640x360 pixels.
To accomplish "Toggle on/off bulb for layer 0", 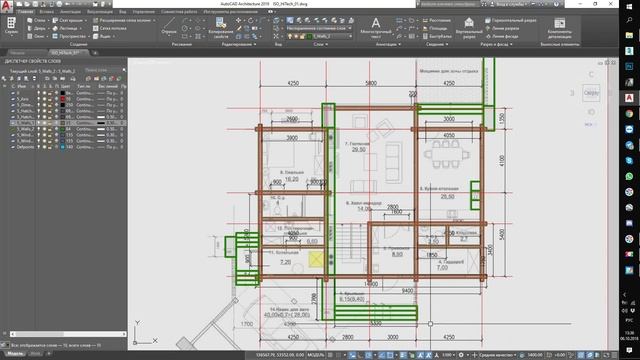I will (39, 93).
